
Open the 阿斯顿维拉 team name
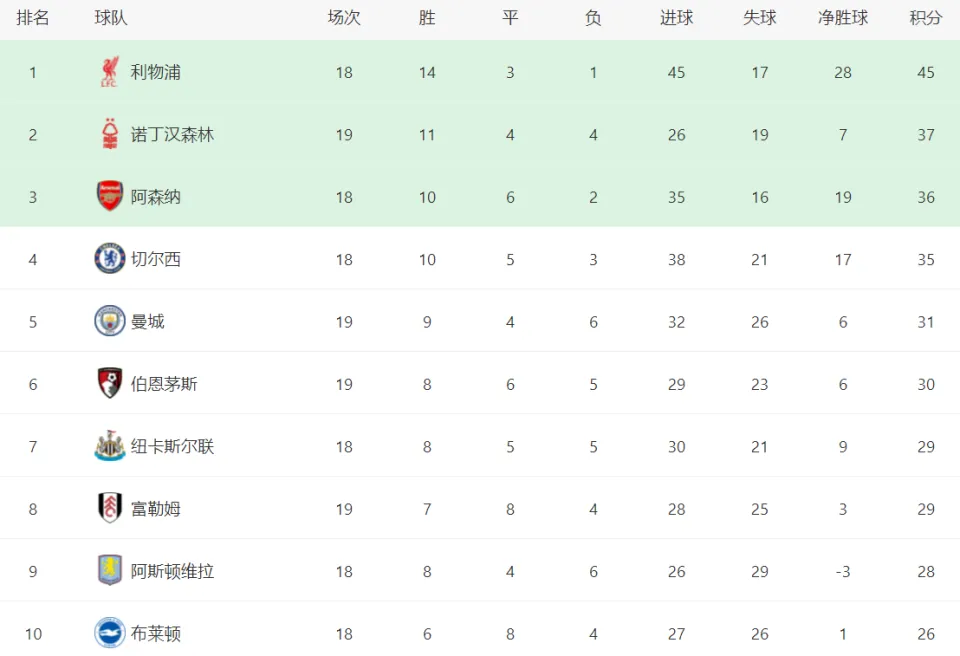172,571
